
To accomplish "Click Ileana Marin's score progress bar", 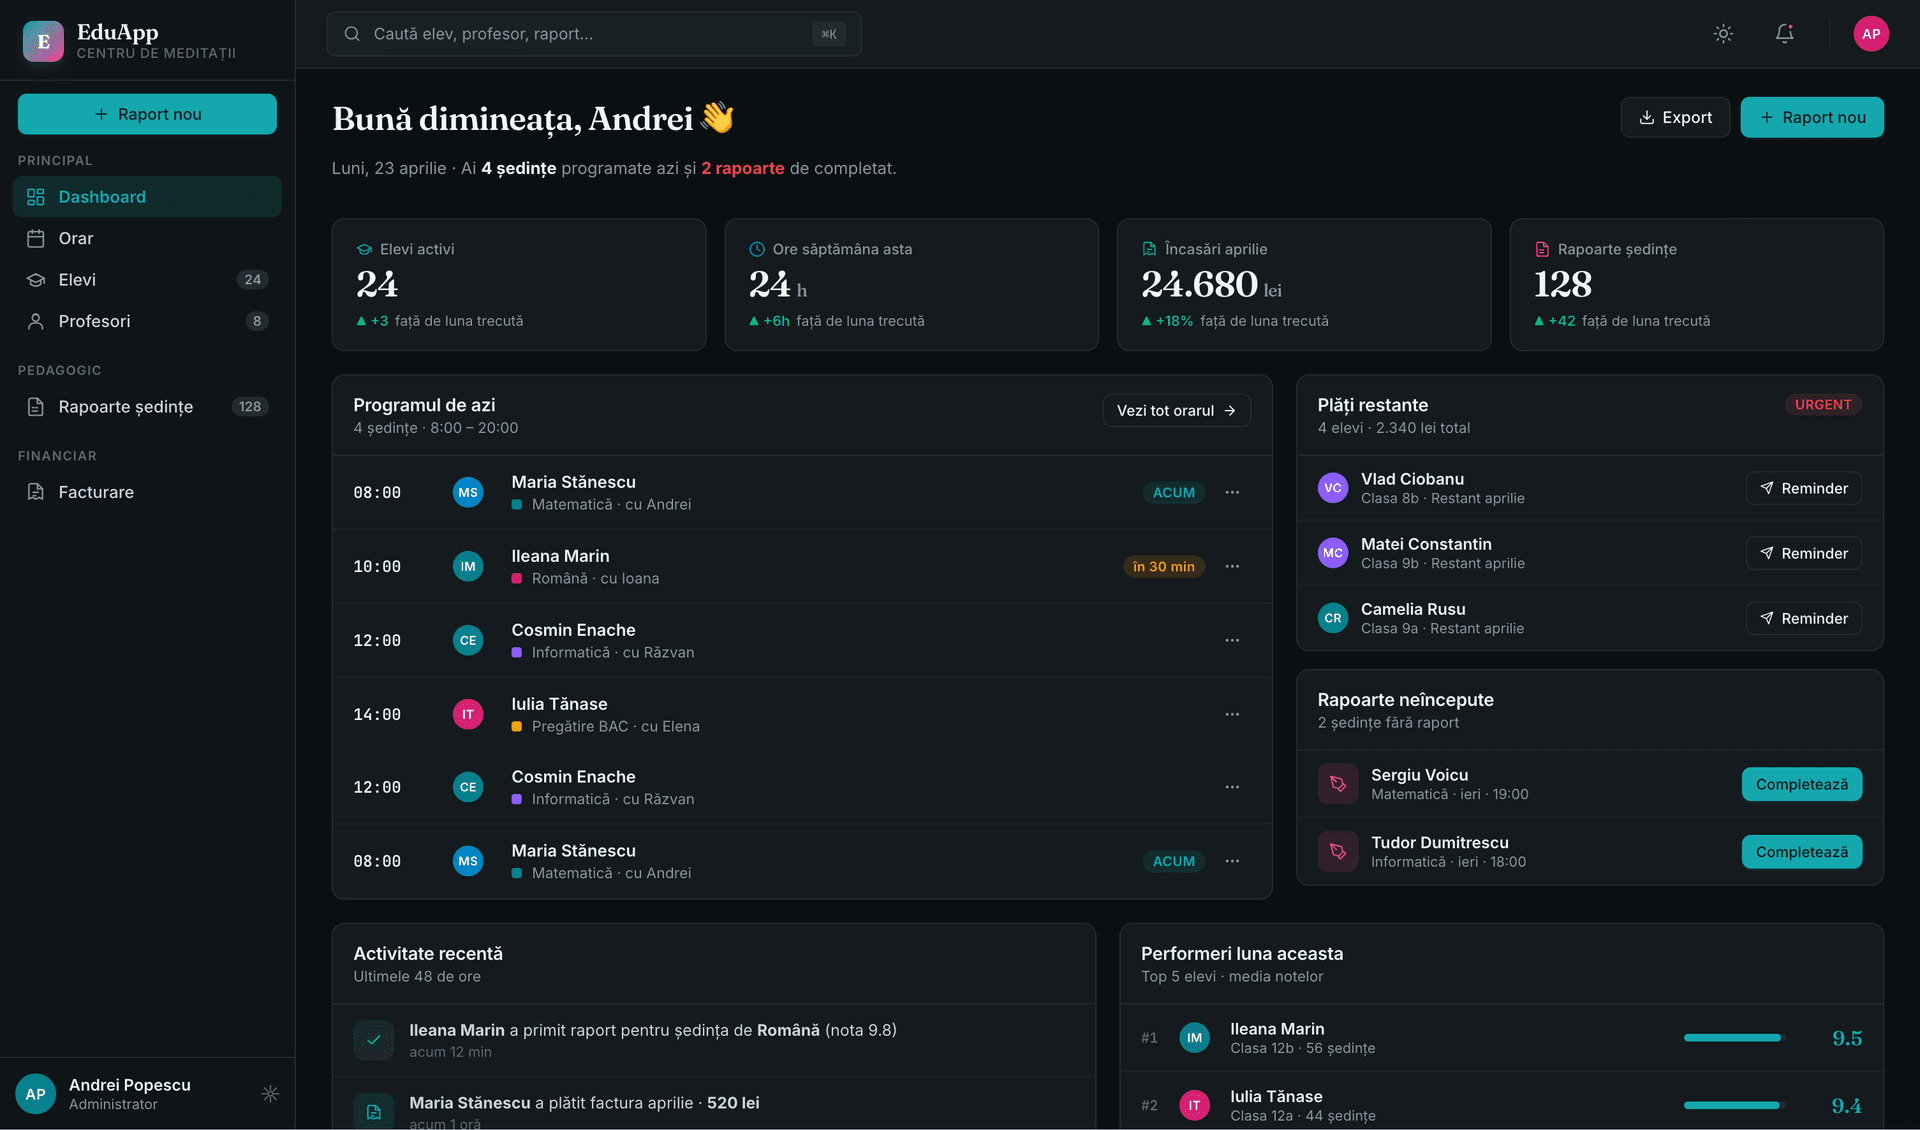I will 1732,1038.
